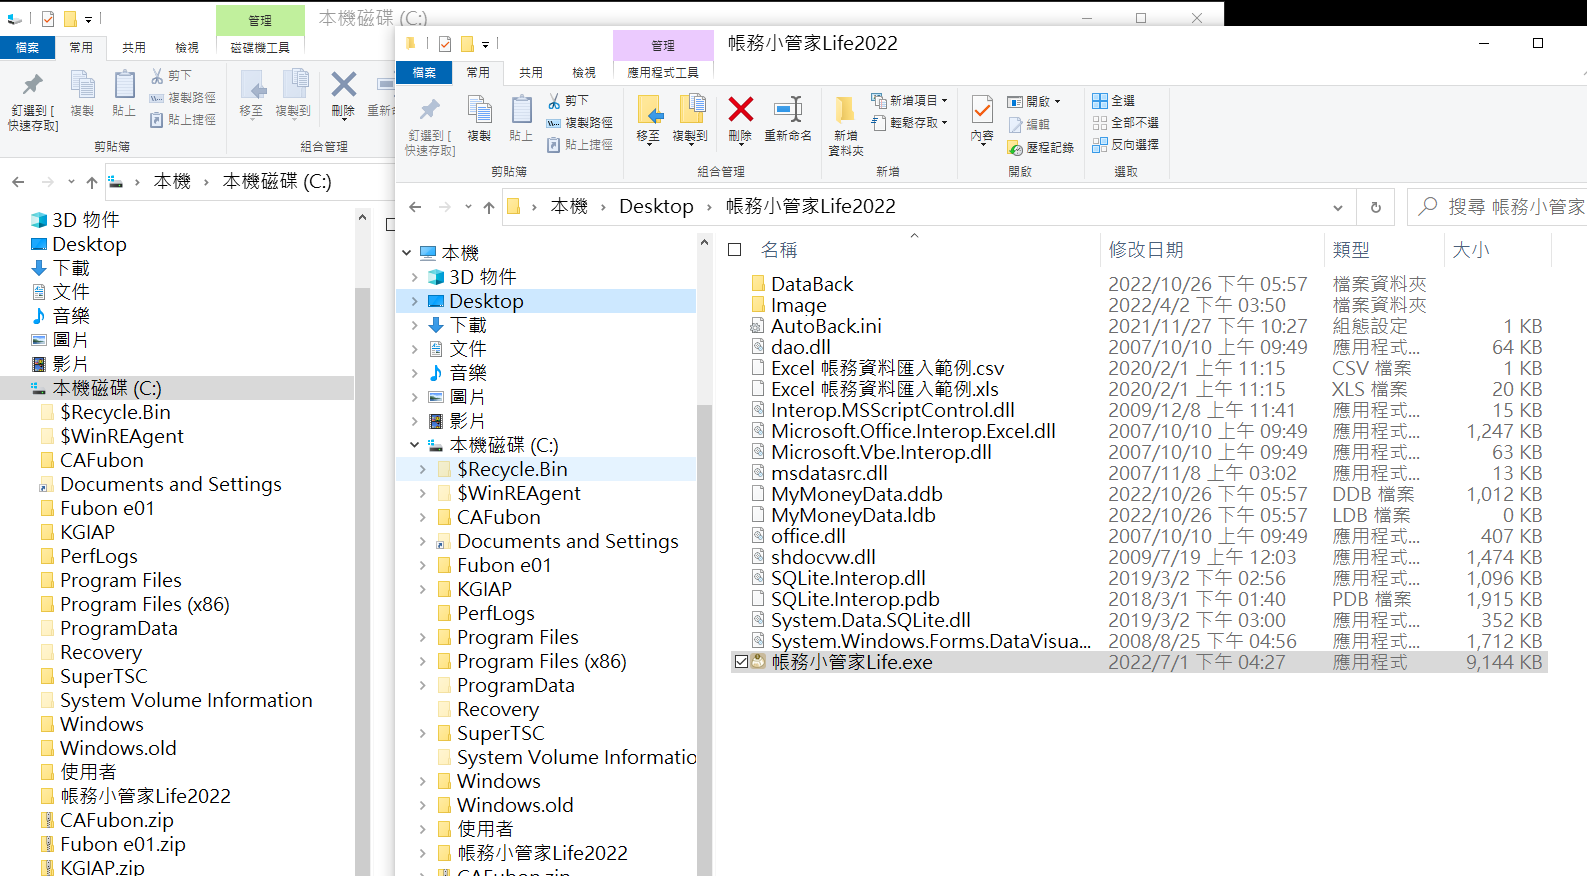Click the refresh icon beside the address bar
1587x876 pixels.
click(1376, 207)
